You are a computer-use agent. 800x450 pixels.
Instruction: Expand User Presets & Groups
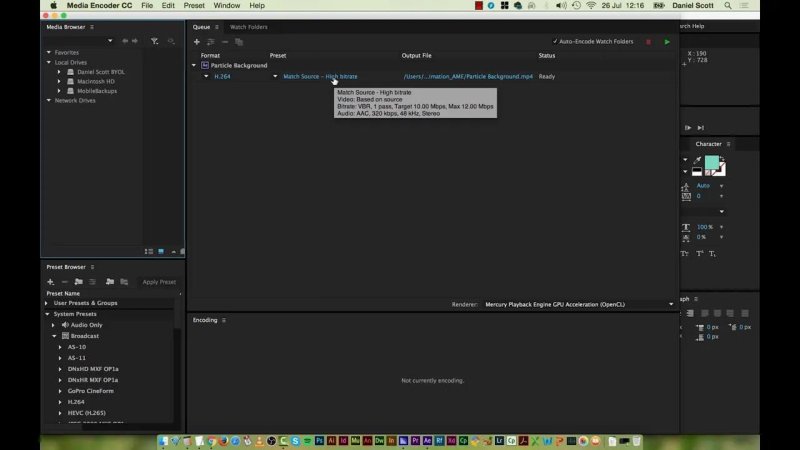[46, 303]
